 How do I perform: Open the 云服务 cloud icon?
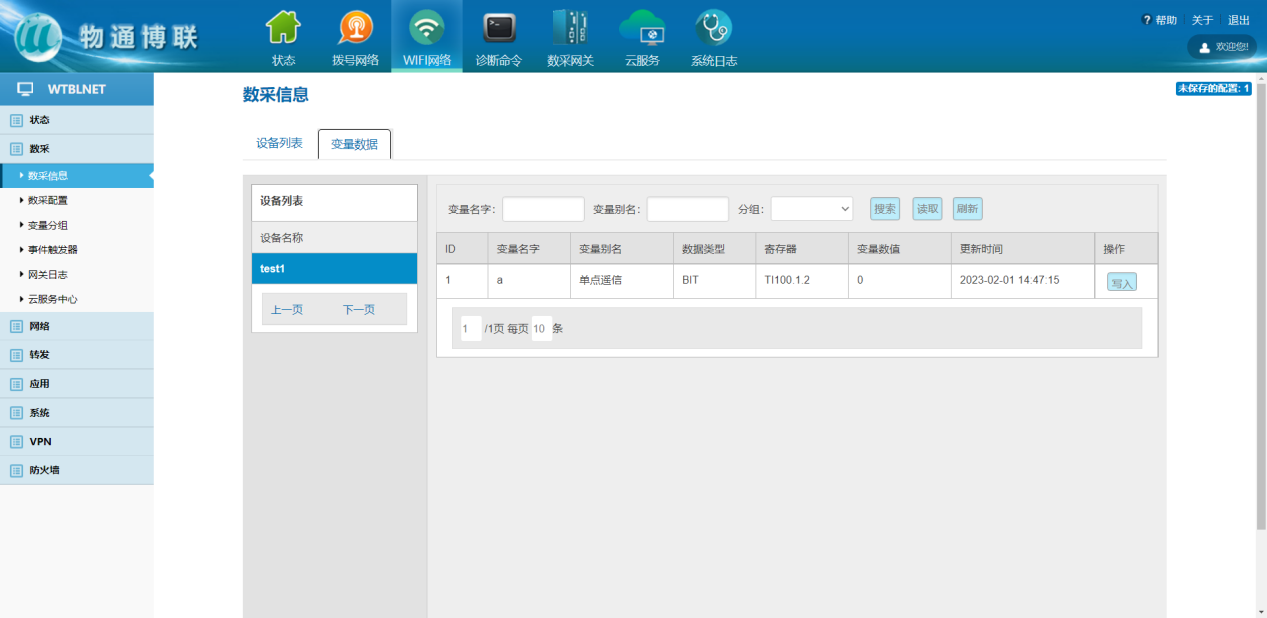coord(642,28)
